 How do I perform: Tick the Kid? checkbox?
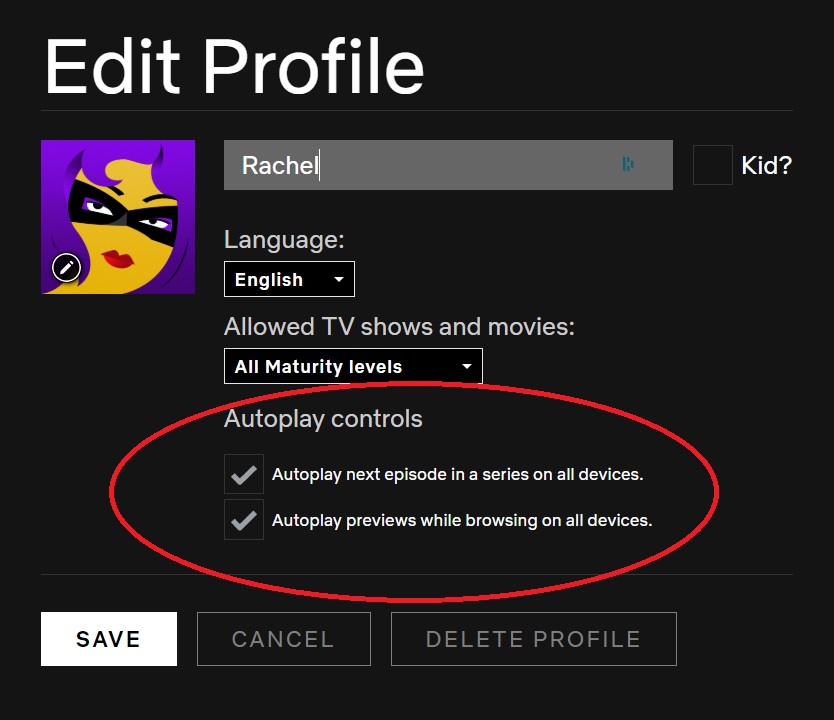point(712,165)
